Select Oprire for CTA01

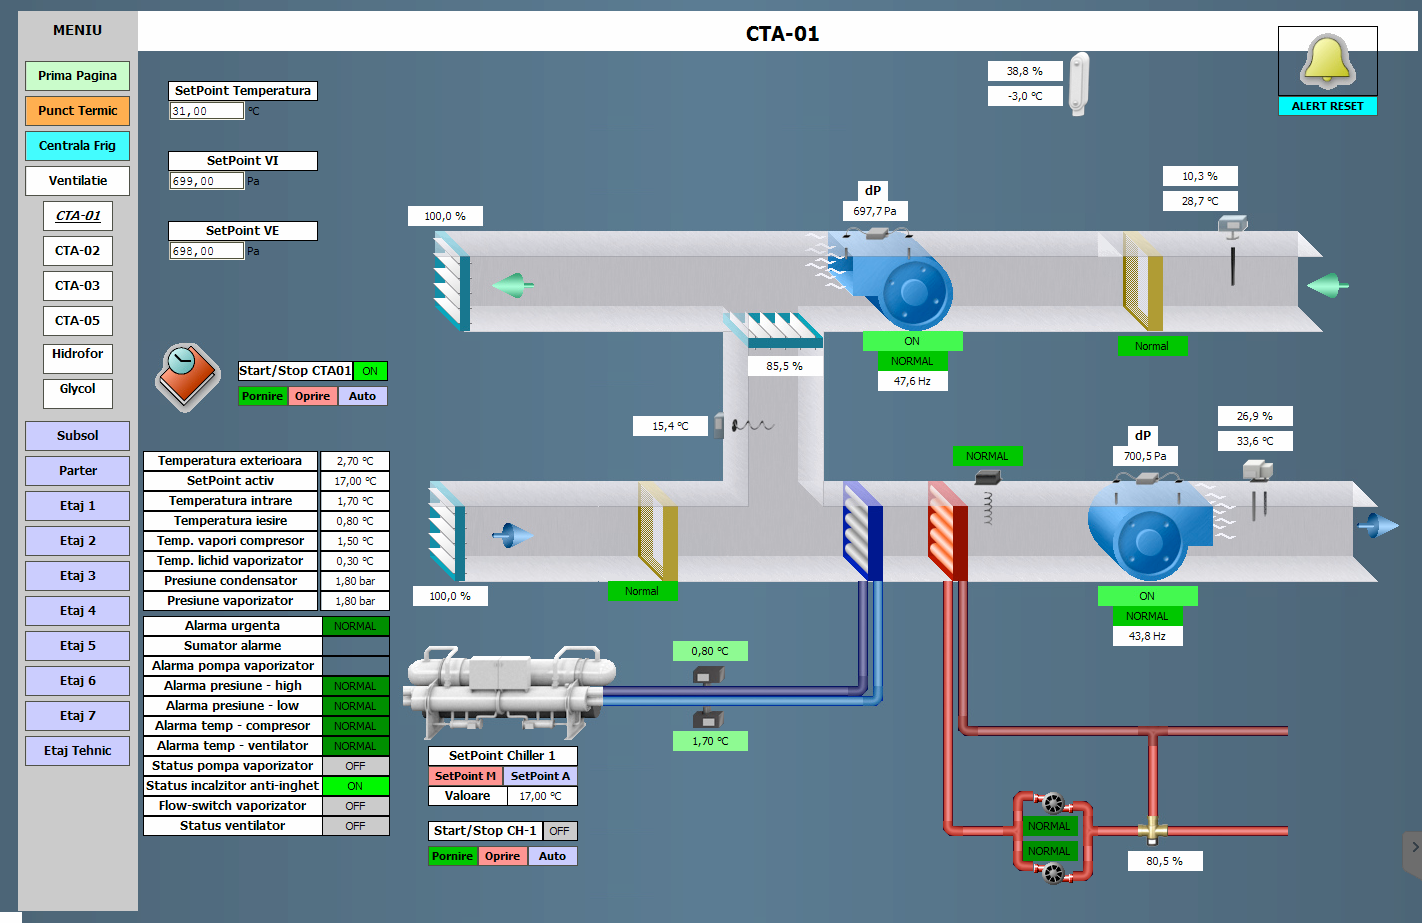click(312, 396)
